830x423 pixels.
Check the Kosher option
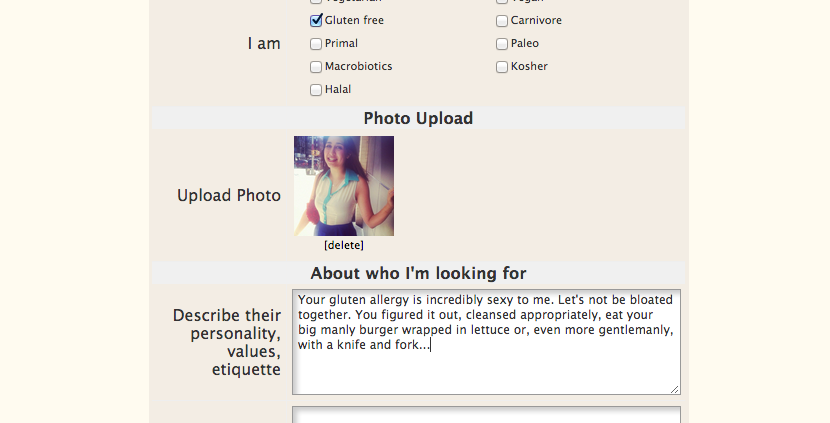(x=502, y=66)
